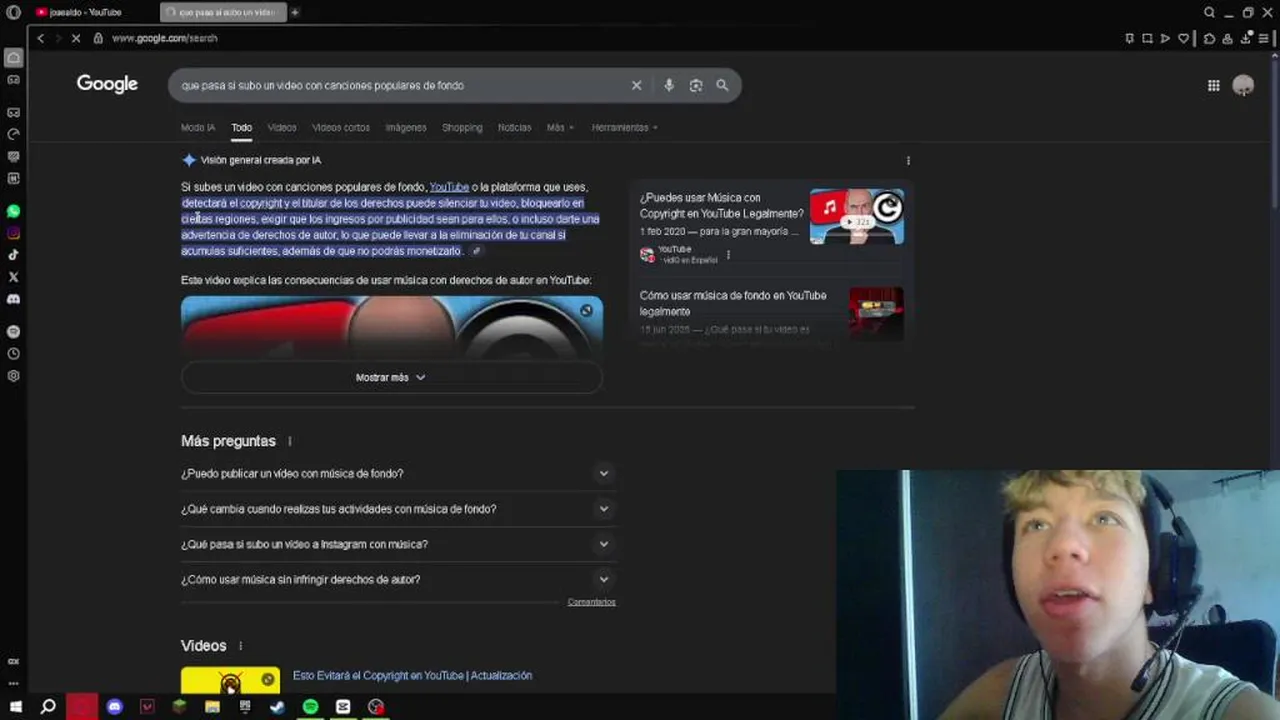Open Instagram in the Opera sidebar
Viewport: 1280px width, 720px height.
pyautogui.click(x=13, y=233)
